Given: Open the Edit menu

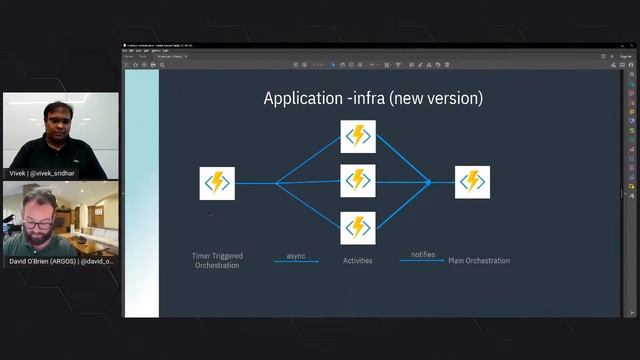Looking at the screenshot, I should [131, 51].
